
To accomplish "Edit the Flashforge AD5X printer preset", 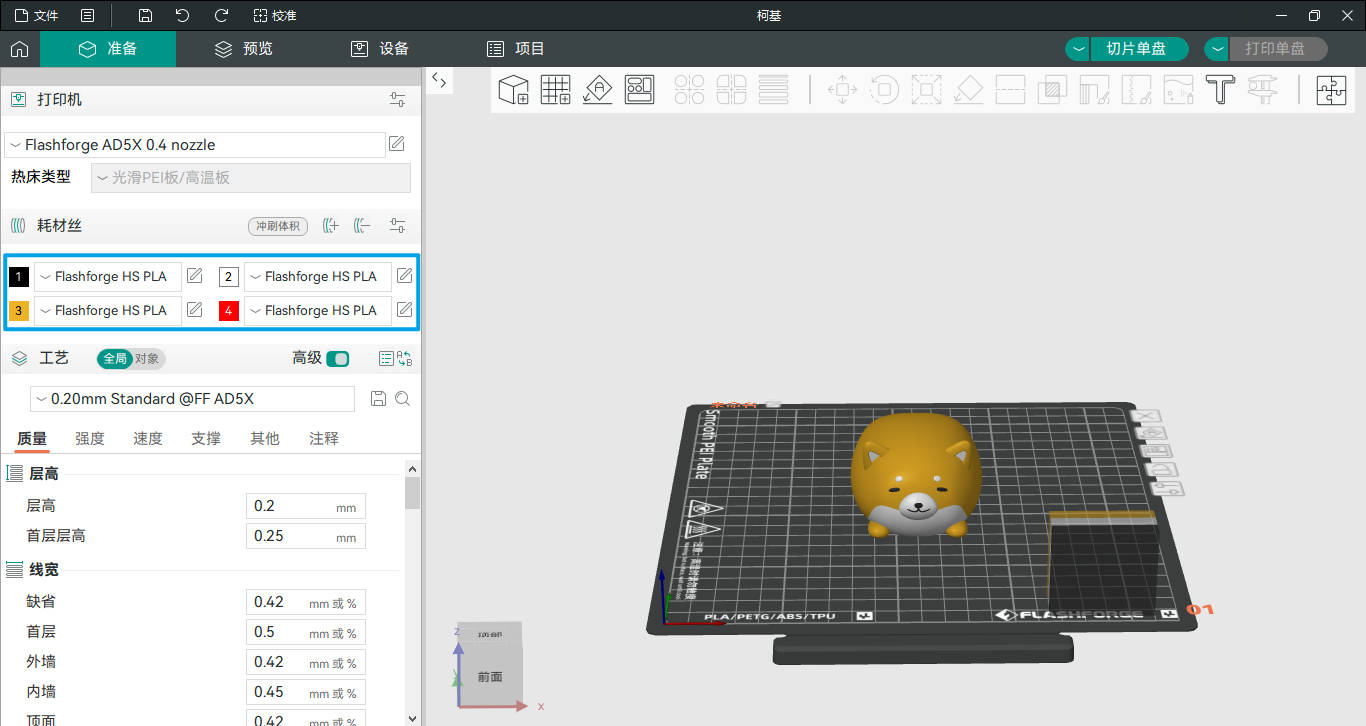I will [x=397, y=144].
